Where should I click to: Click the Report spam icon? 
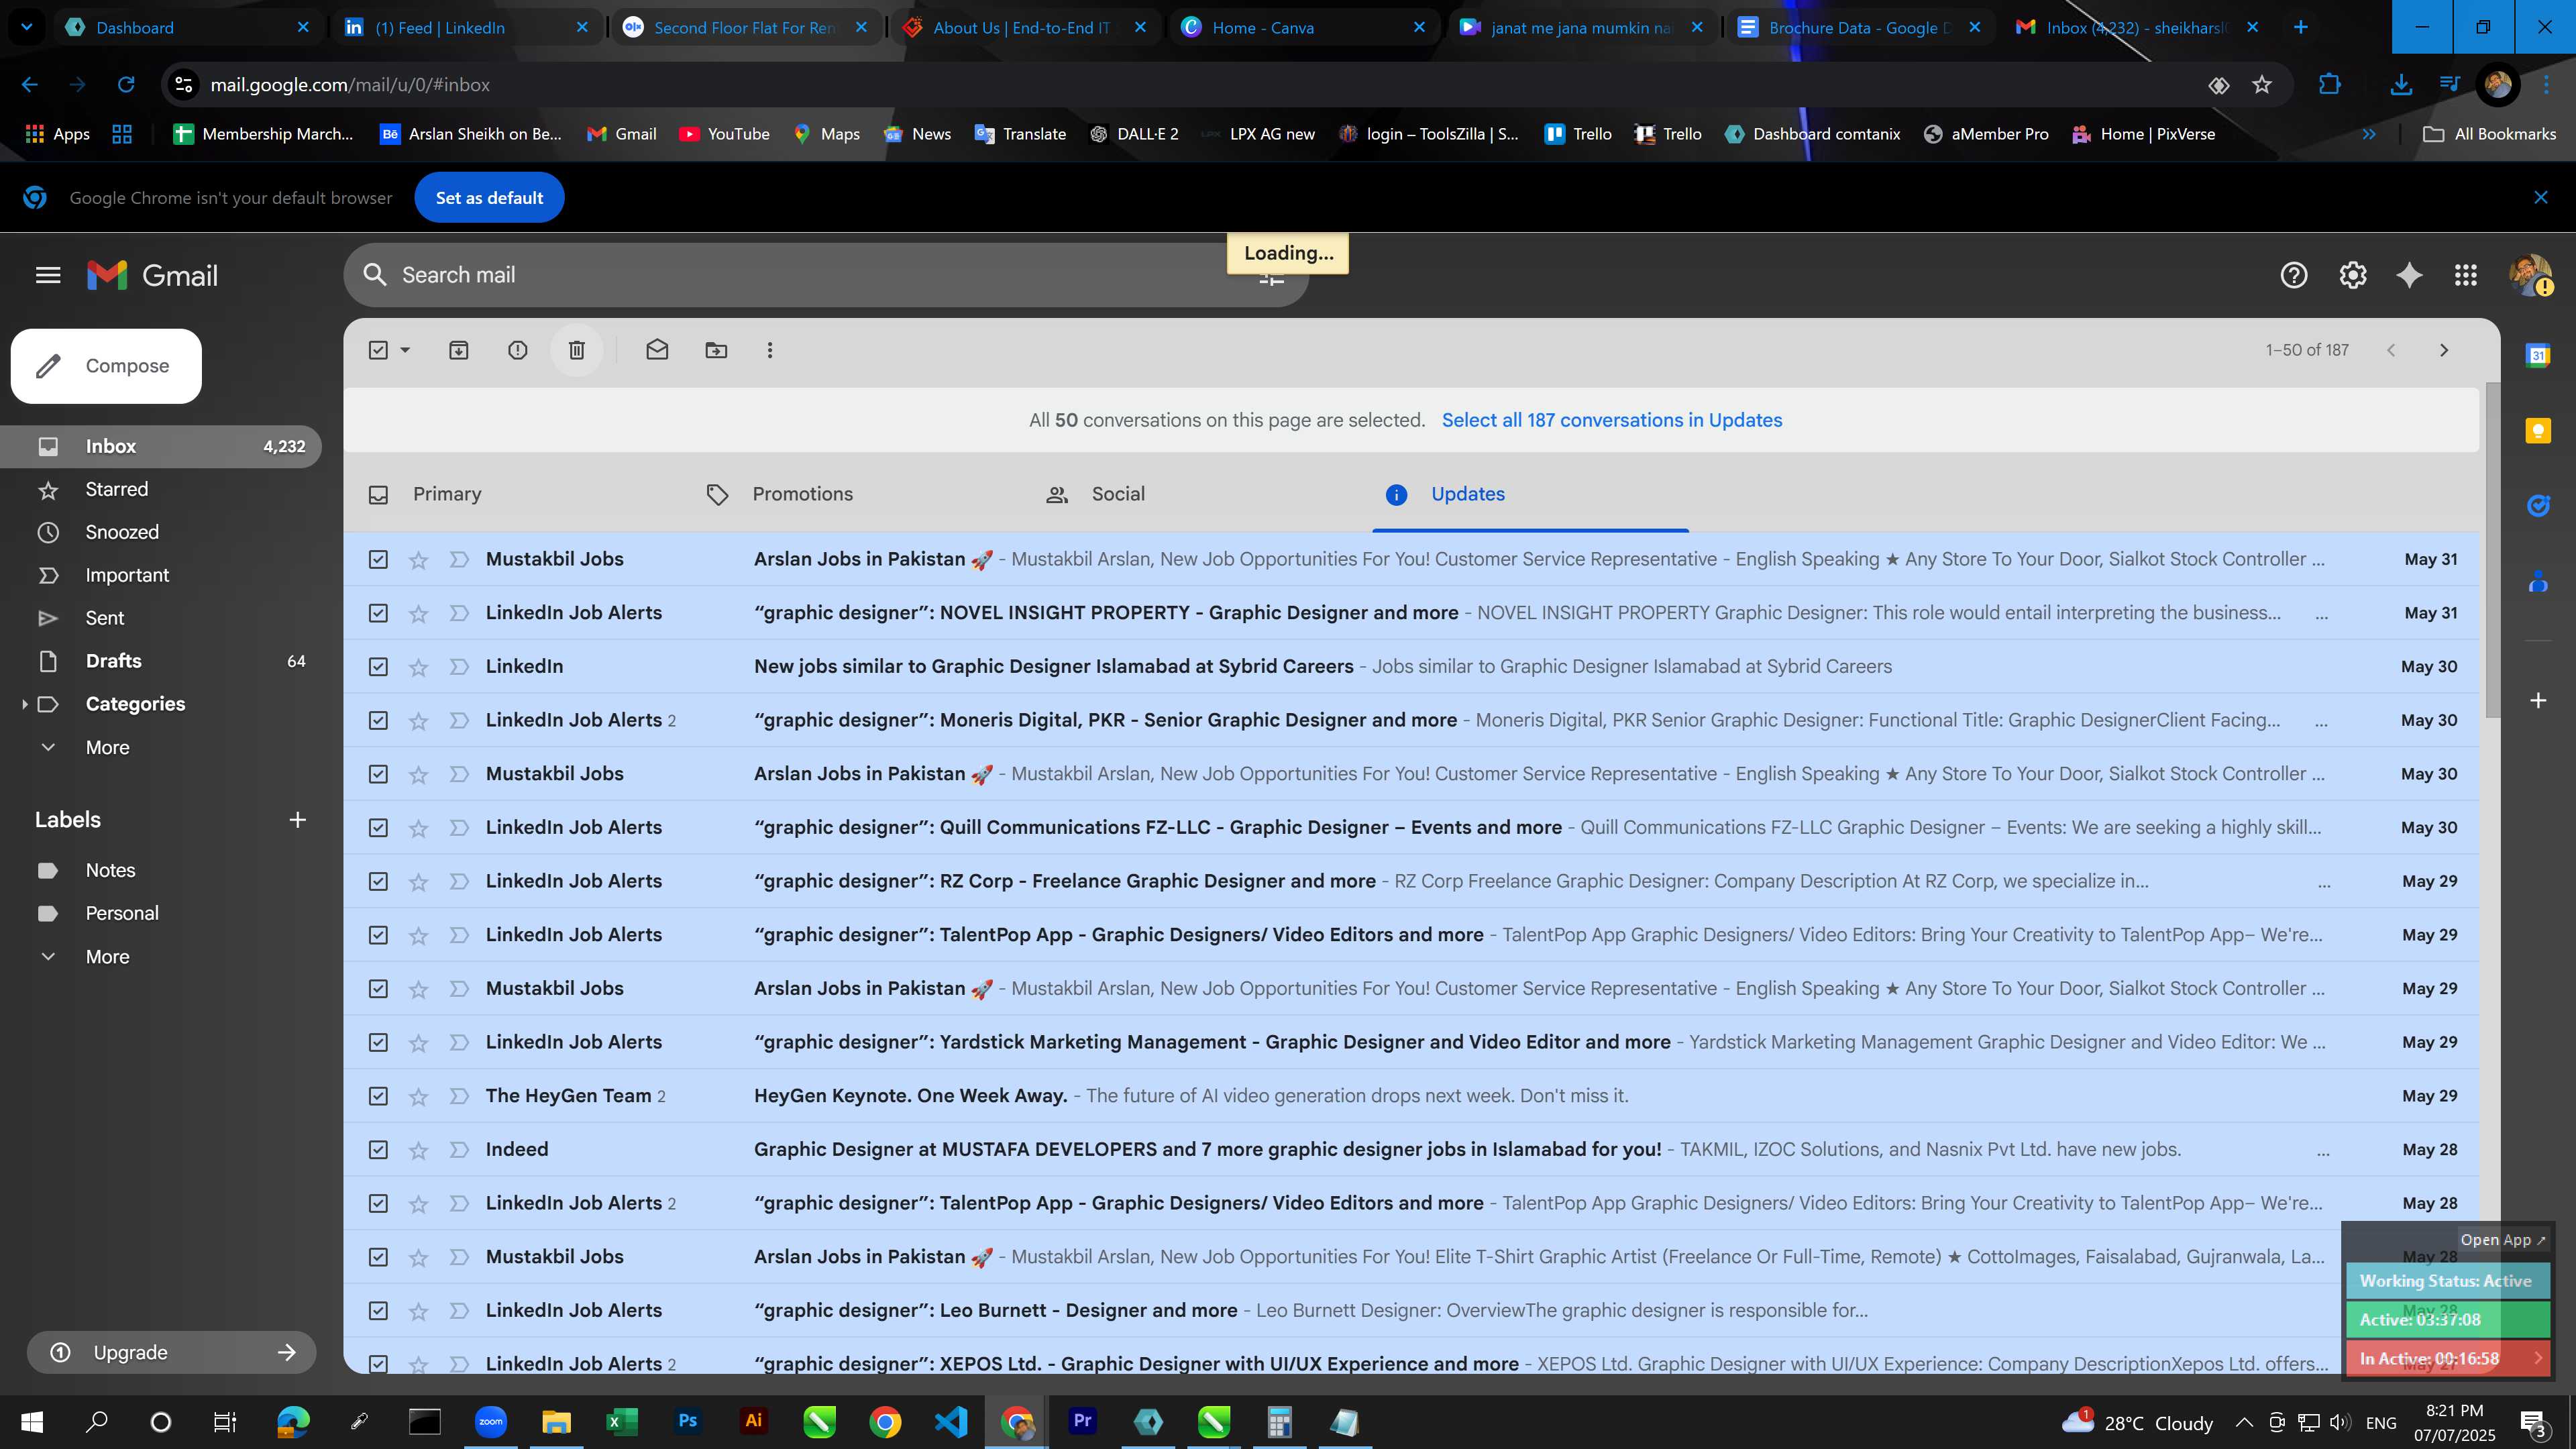click(x=517, y=350)
